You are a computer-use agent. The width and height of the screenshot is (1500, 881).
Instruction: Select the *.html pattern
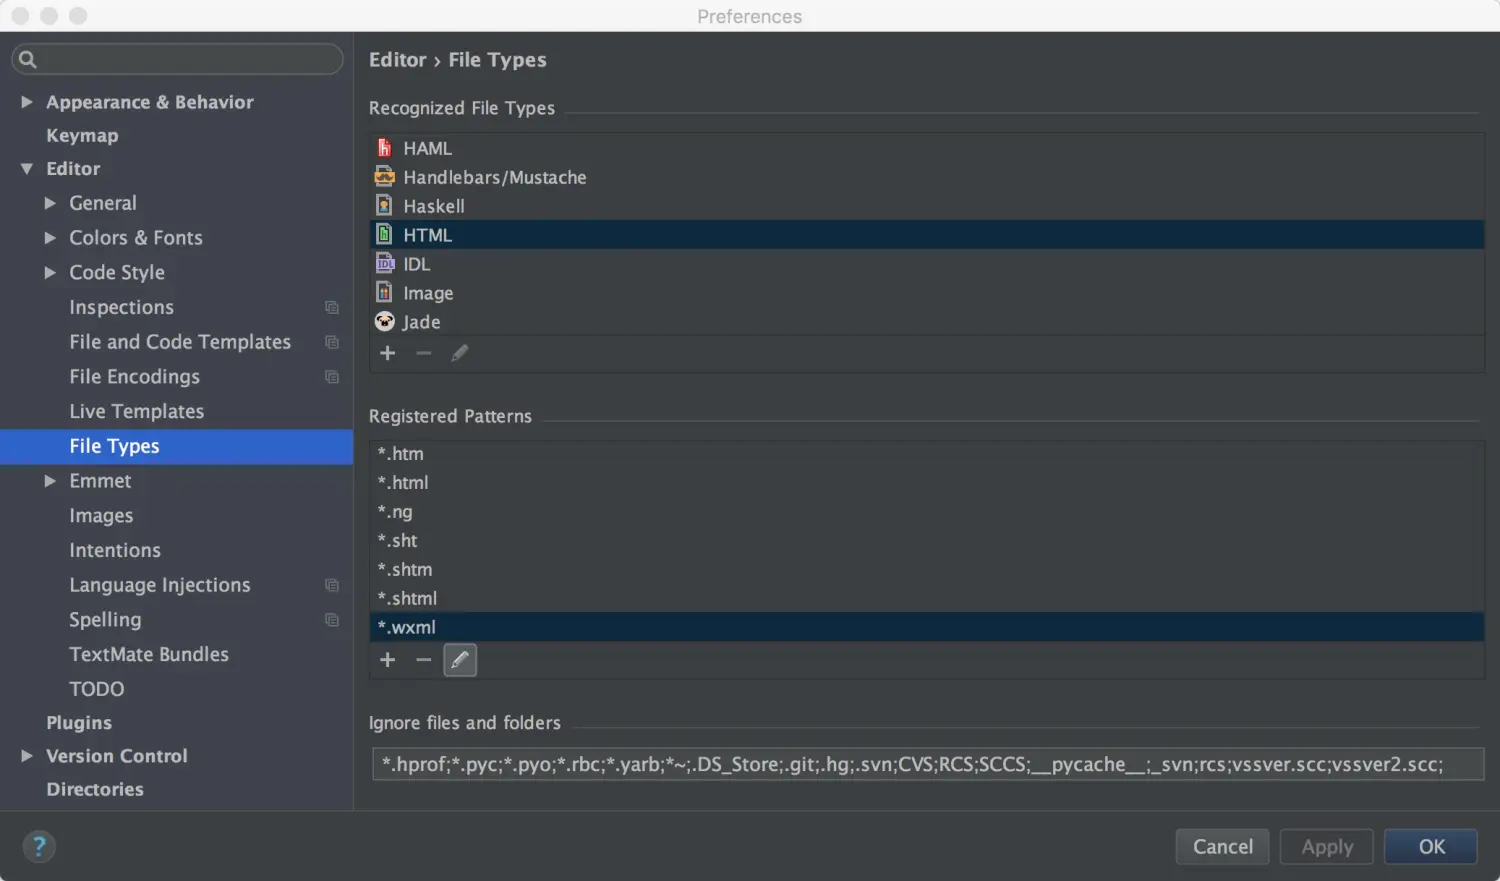coord(927,483)
